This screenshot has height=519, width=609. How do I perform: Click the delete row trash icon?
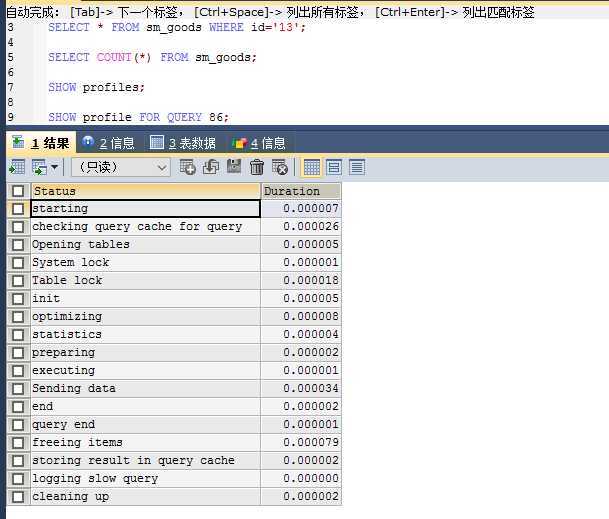(x=257, y=167)
